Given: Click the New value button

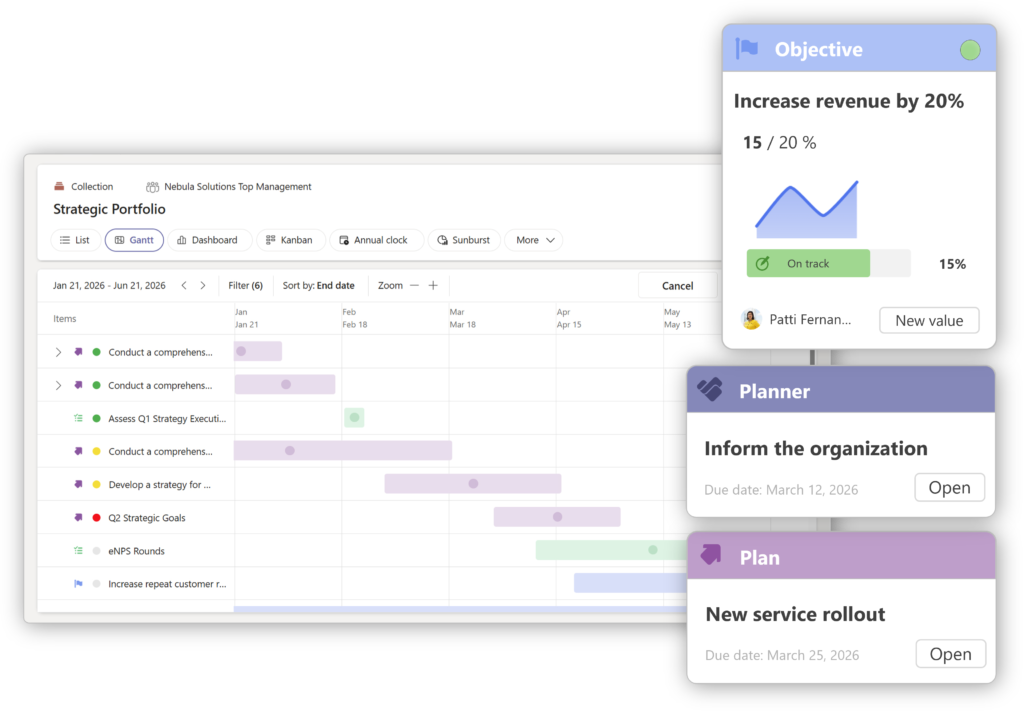Looking at the screenshot, I should pos(929,321).
